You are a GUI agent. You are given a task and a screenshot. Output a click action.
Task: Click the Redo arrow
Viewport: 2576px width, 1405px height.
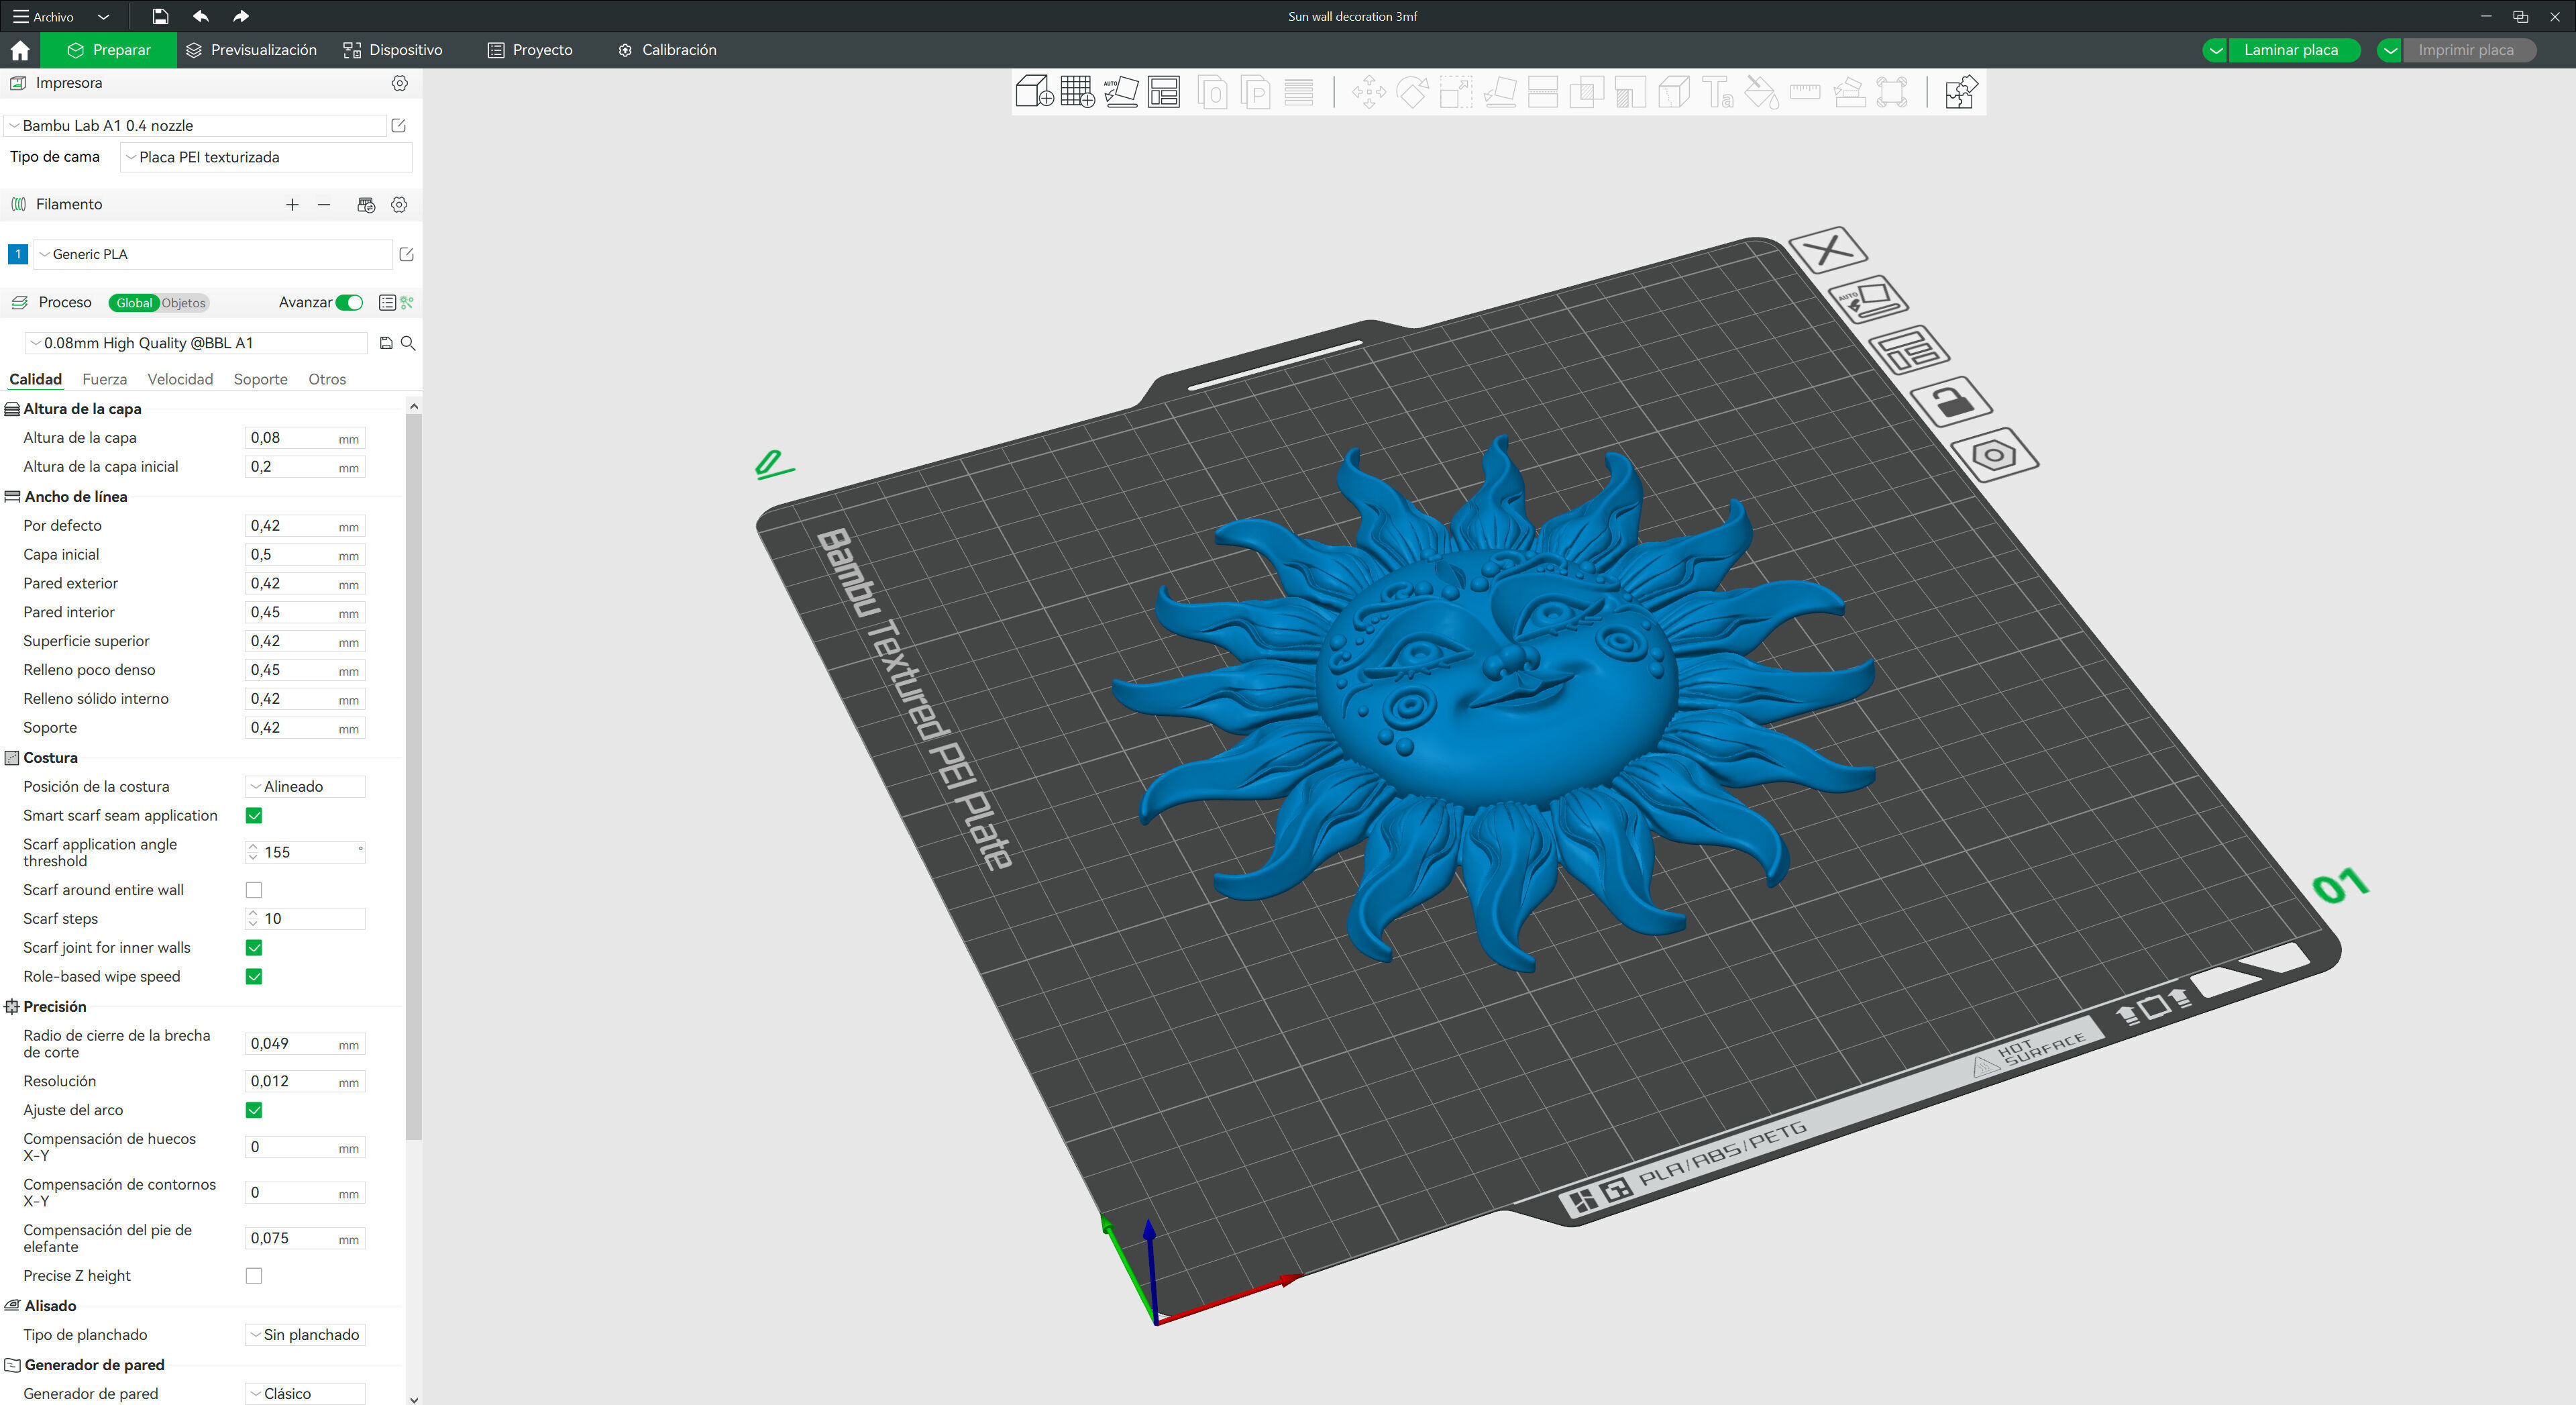[240, 16]
